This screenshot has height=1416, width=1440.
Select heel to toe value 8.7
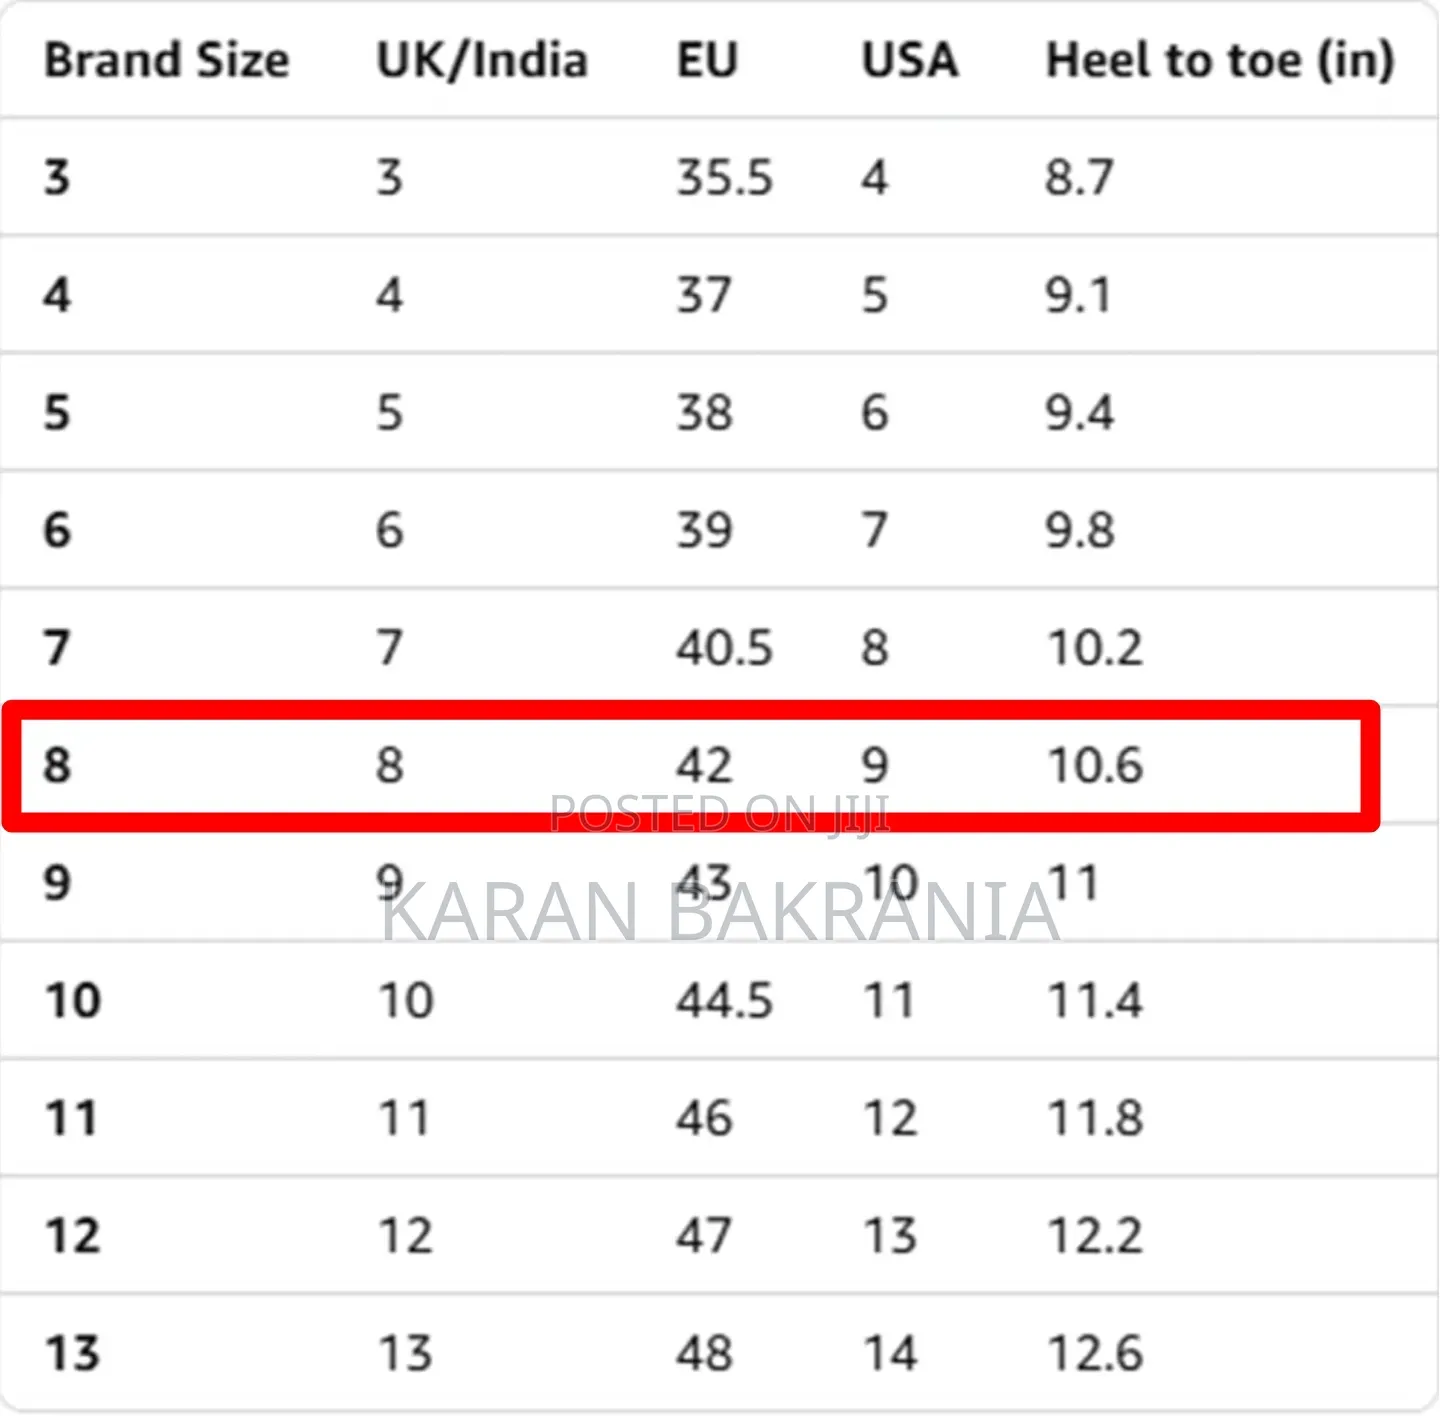point(1079,178)
